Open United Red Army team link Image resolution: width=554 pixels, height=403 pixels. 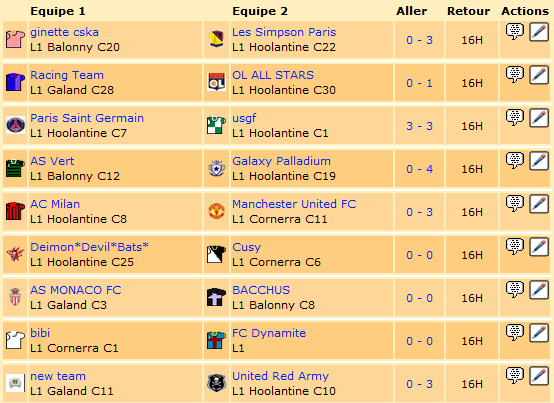click(280, 376)
